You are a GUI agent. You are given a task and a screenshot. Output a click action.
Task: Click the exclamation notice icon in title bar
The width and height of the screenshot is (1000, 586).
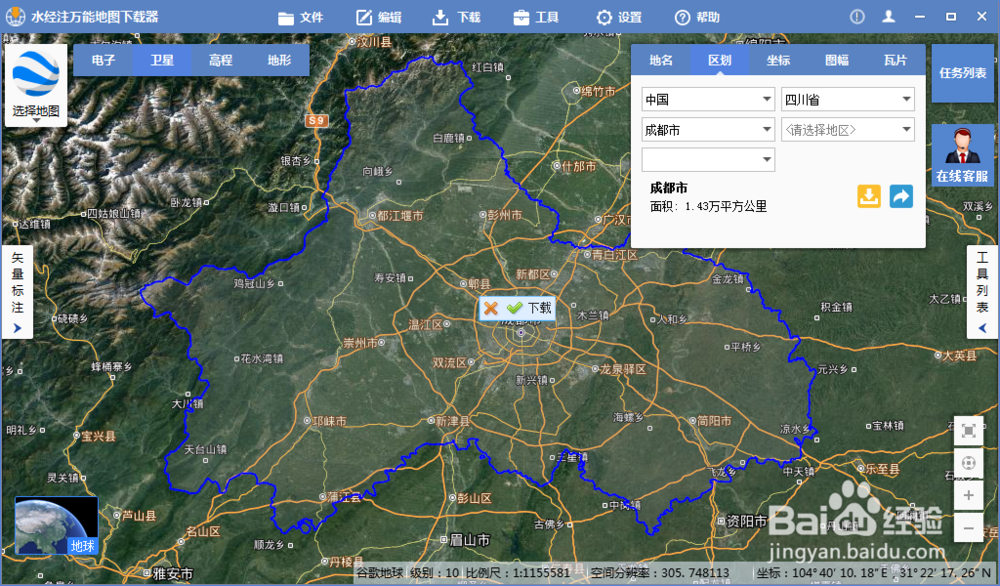[x=857, y=17]
